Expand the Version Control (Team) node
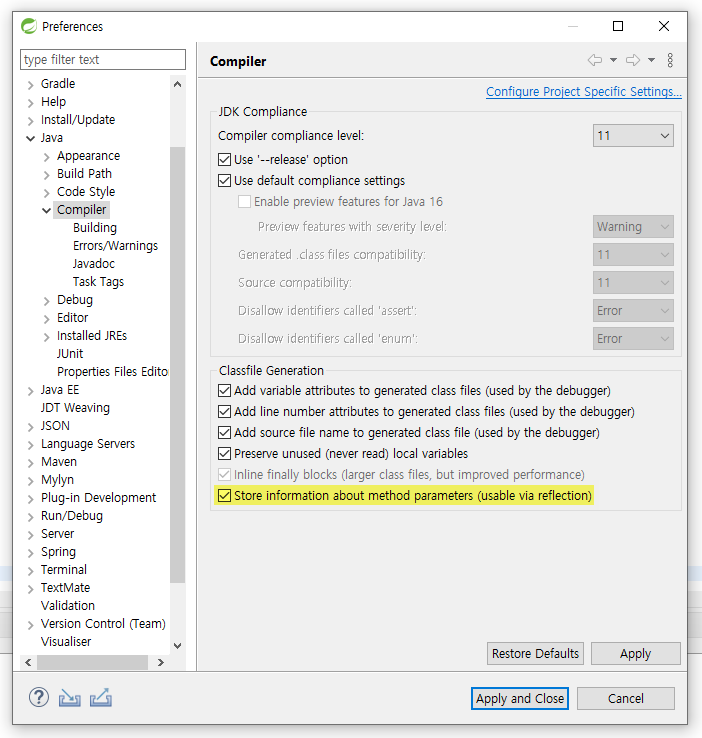 pos(31,625)
